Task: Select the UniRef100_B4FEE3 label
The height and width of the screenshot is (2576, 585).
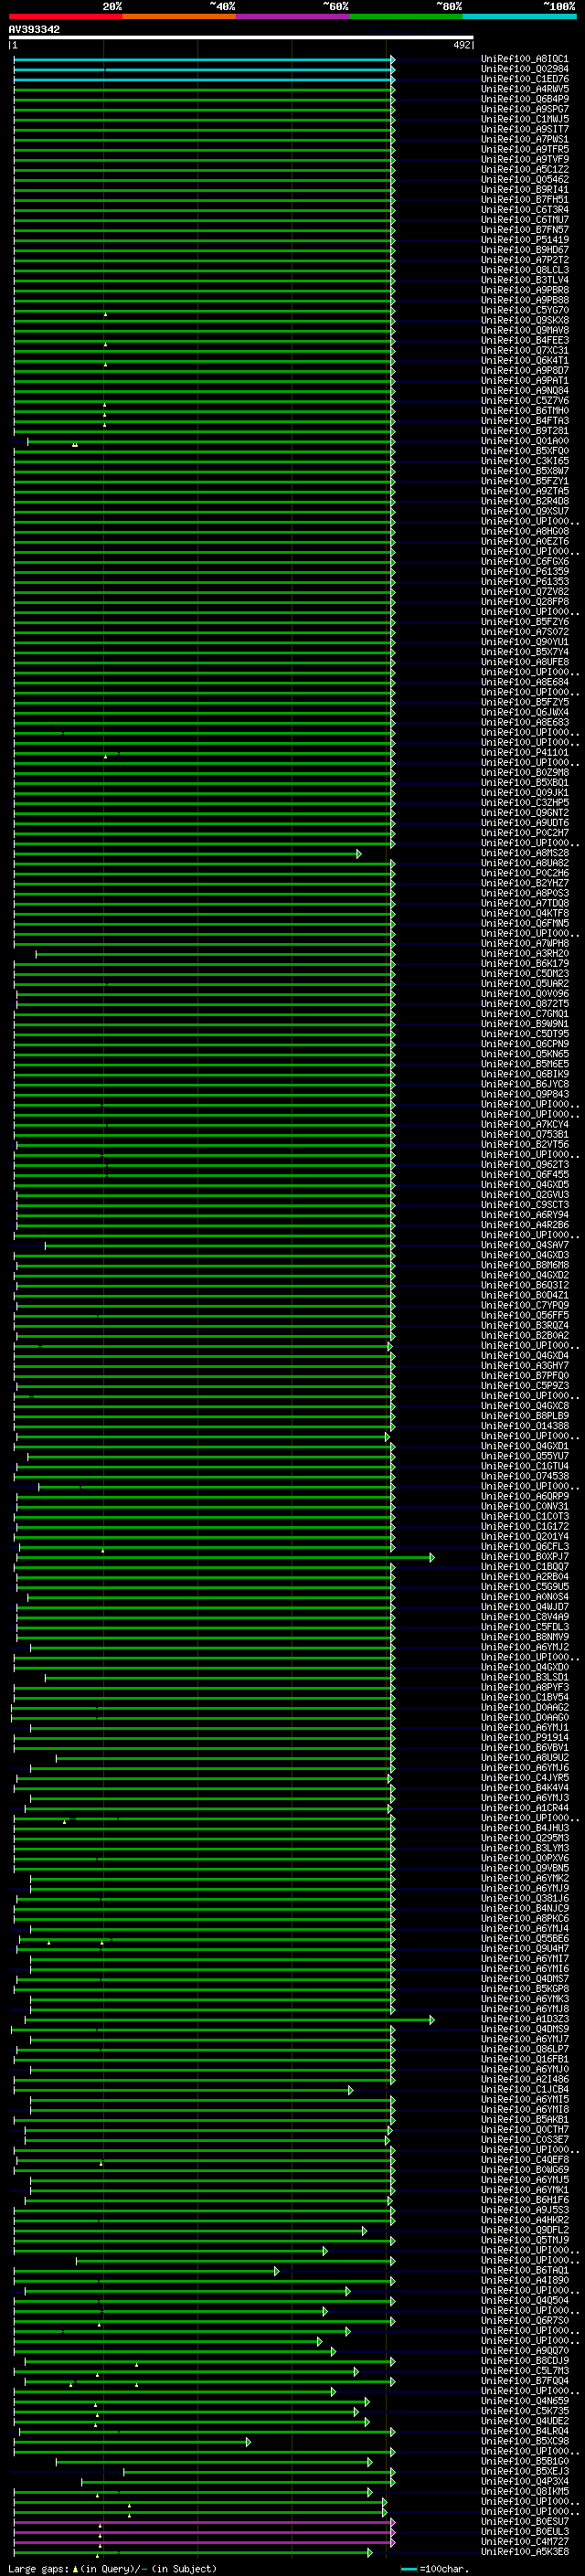Action: [525, 340]
